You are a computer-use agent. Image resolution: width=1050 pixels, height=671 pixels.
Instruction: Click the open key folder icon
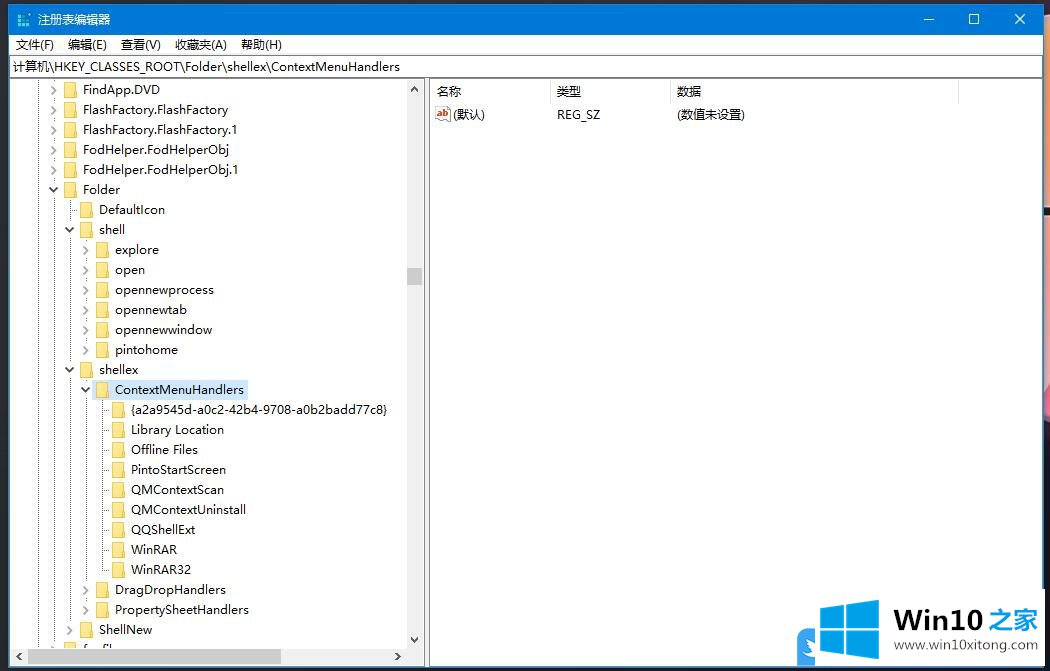(x=102, y=271)
